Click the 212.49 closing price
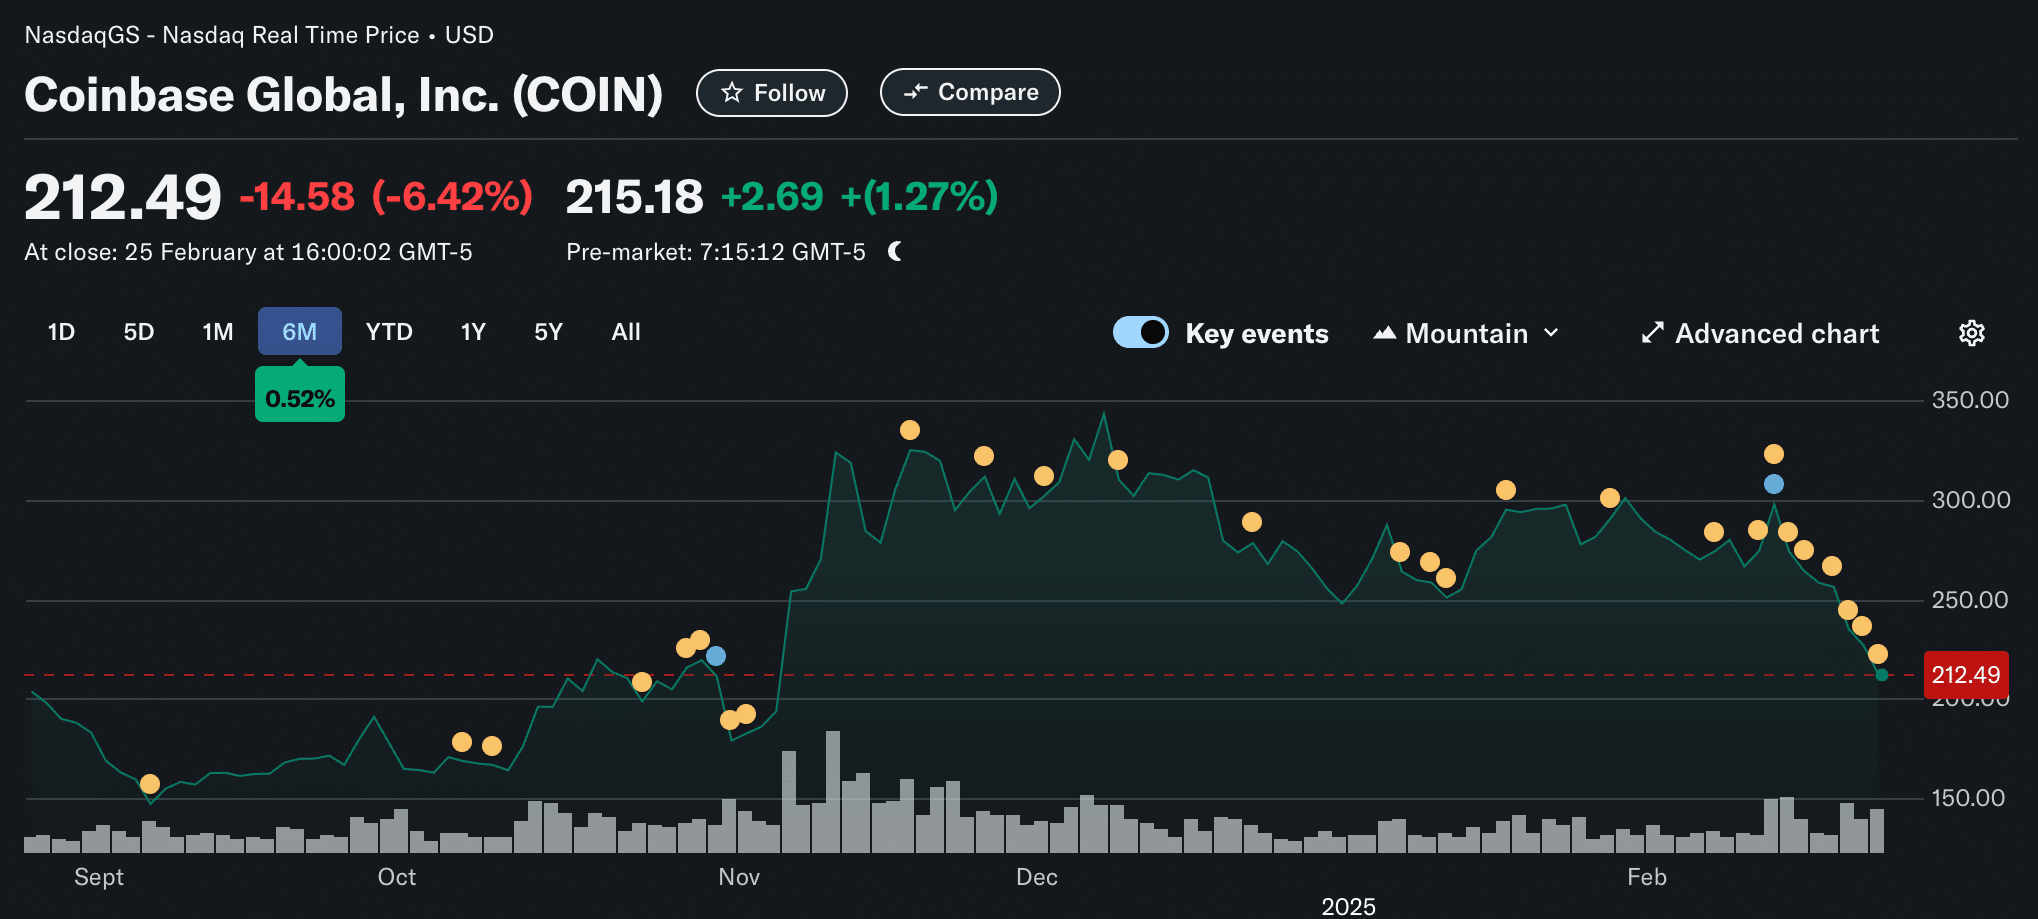2038x919 pixels. pyautogui.click(x=122, y=197)
